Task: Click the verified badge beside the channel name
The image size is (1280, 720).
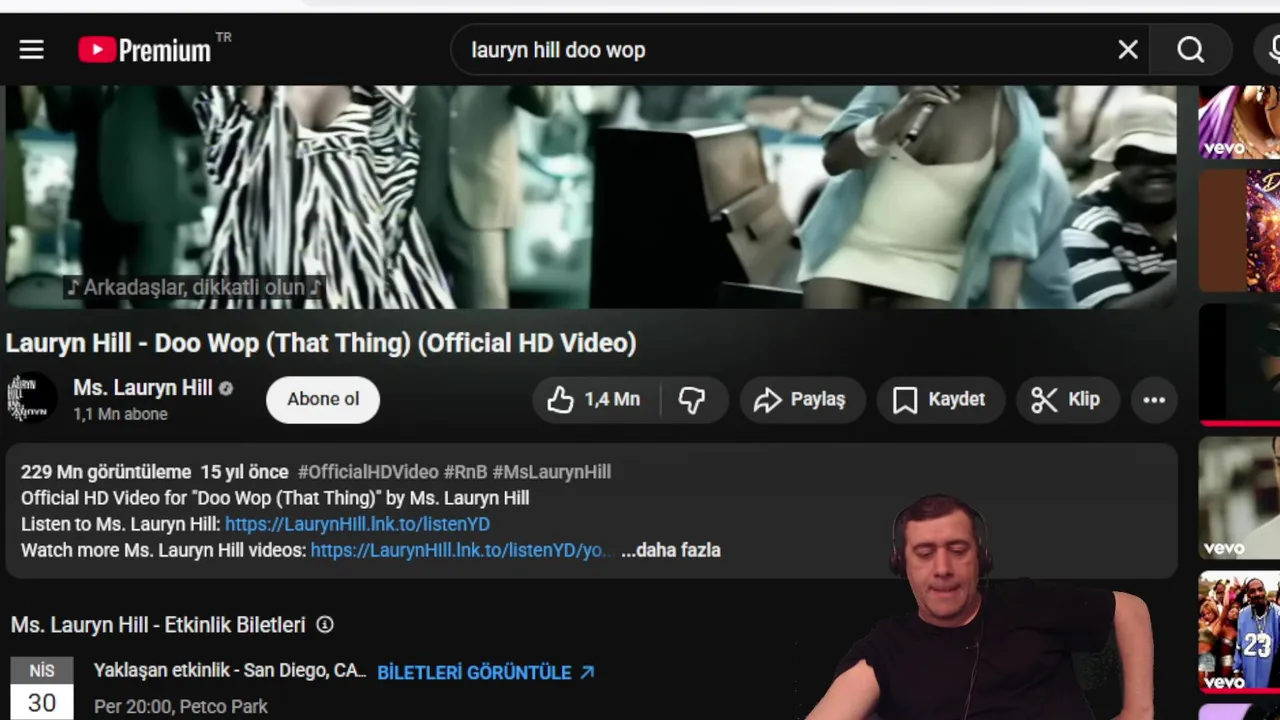Action: coord(226,388)
